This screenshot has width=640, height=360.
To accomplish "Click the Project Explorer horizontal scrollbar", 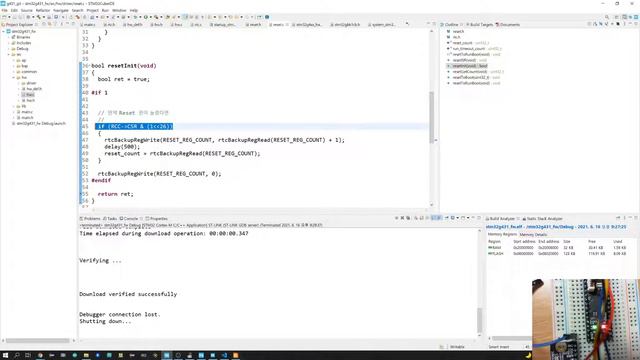I will (38, 340).
